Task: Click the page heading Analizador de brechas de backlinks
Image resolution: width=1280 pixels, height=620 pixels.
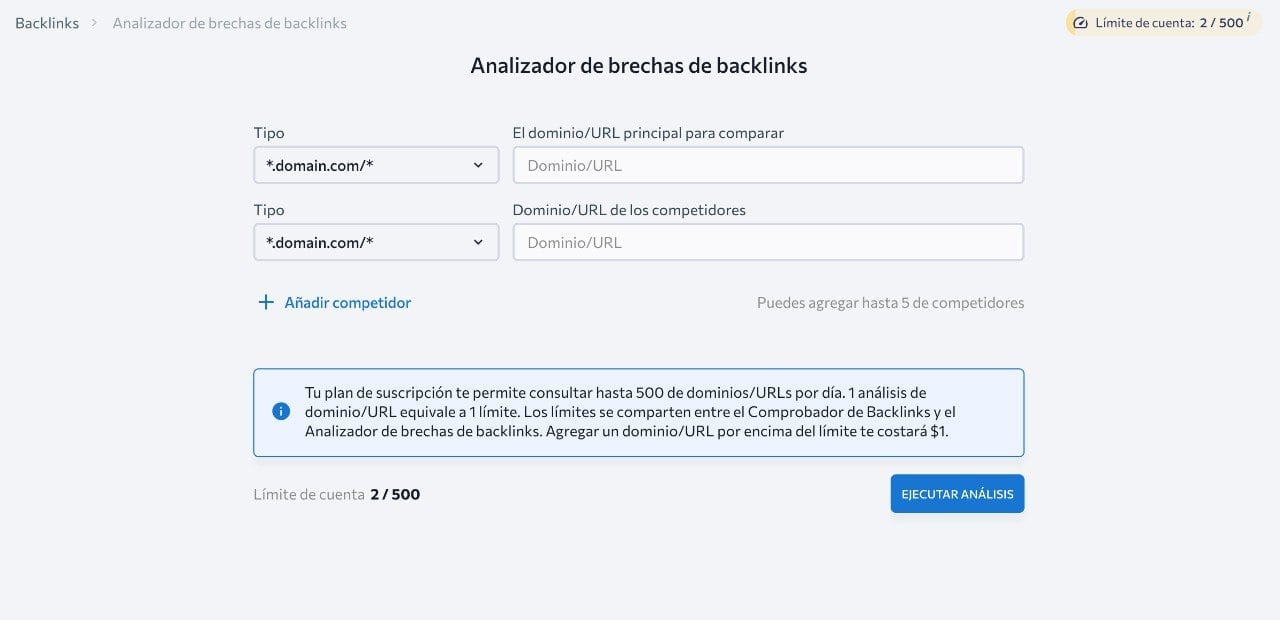Action: pyautogui.click(x=638, y=66)
